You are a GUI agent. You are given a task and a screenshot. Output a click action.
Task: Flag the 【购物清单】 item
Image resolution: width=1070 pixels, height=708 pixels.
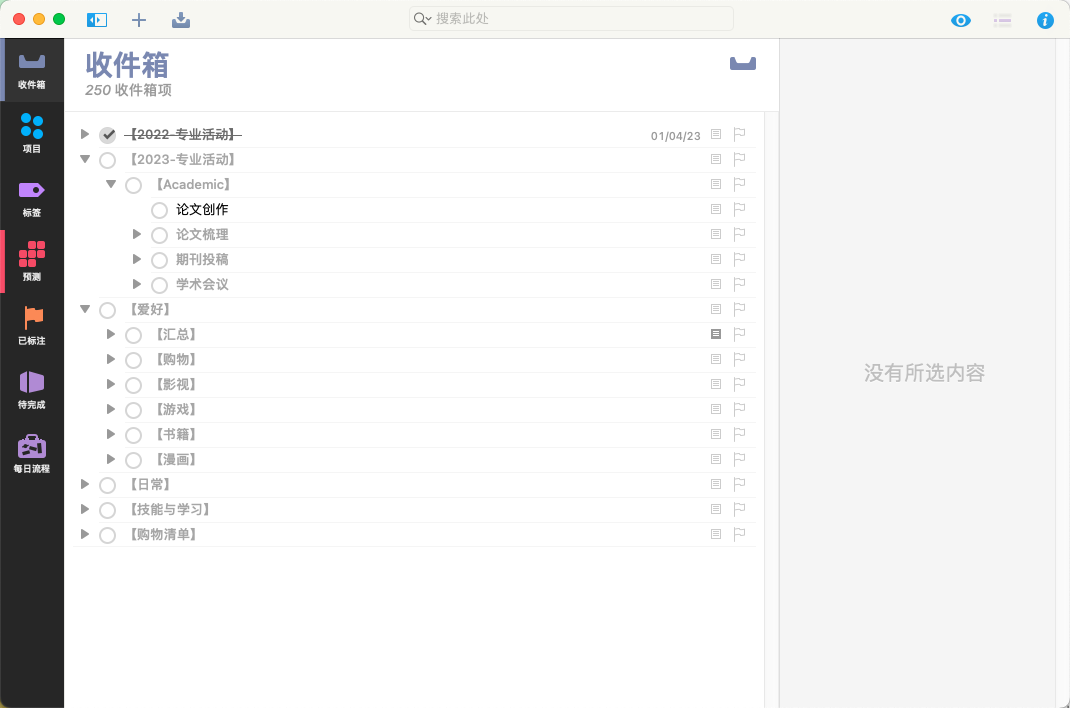(x=740, y=534)
